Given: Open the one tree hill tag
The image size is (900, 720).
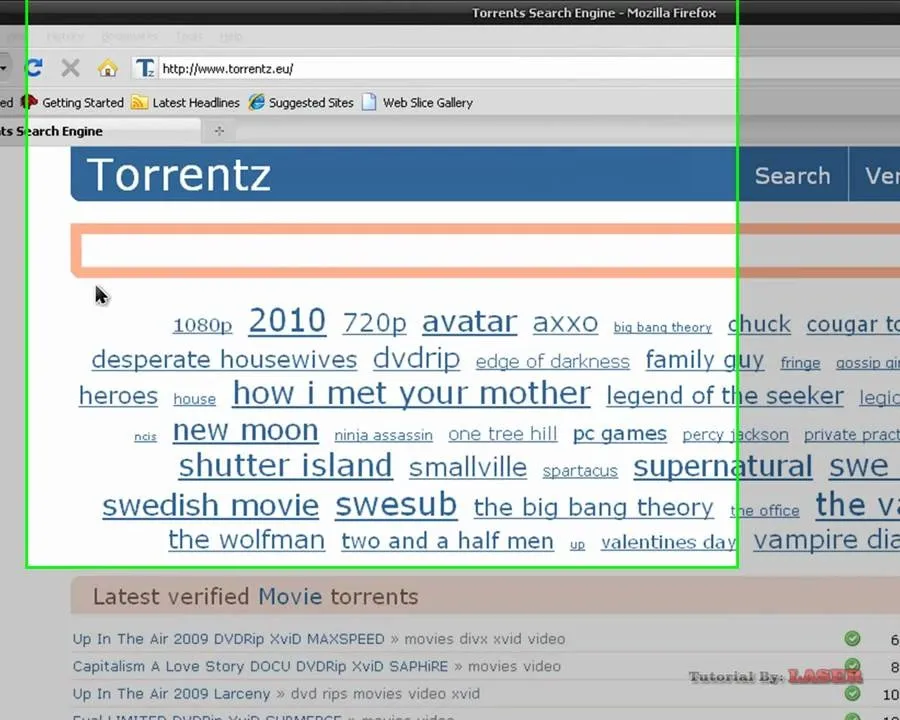Looking at the screenshot, I should click(x=503, y=434).
